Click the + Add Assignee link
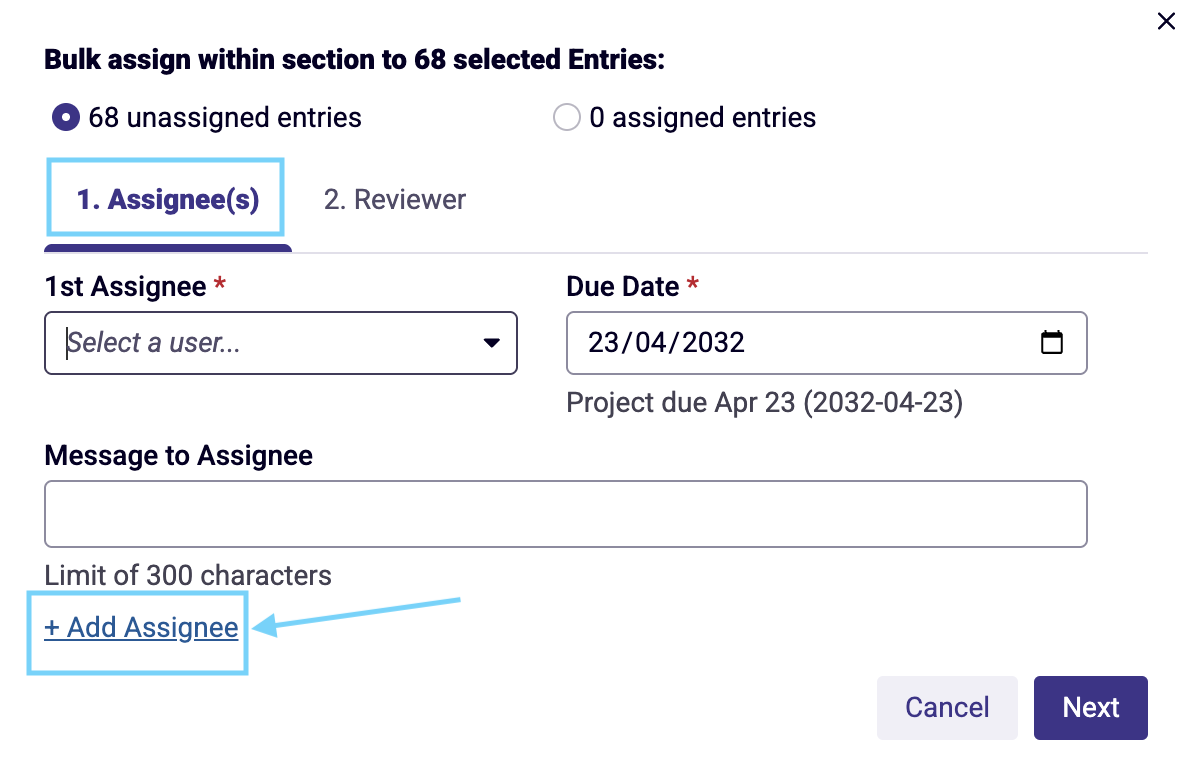This screenshot has width=1183, height=765. [141, 628]
